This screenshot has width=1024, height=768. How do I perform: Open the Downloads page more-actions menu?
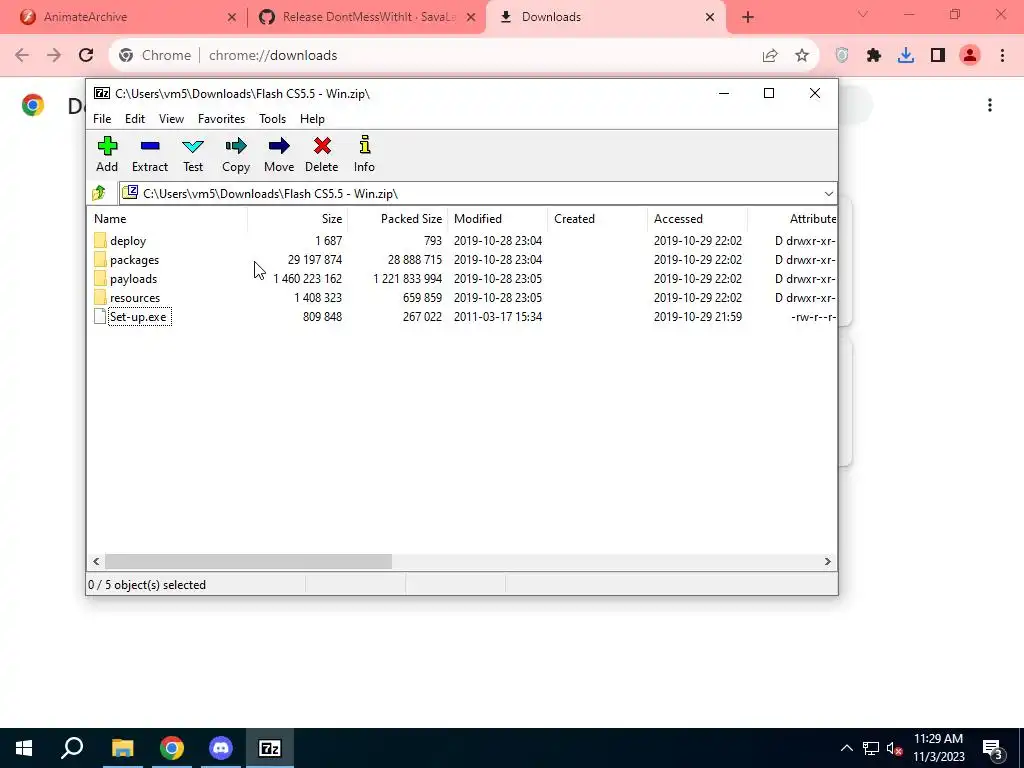990,105
